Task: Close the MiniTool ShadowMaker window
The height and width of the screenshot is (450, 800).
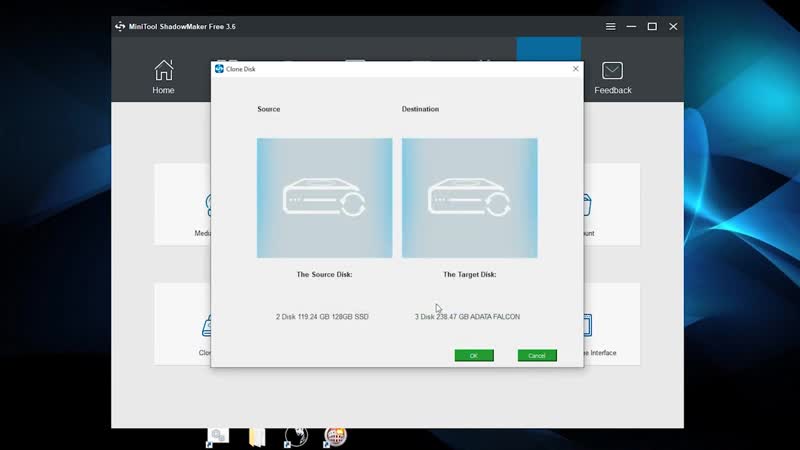Action: tap(673, 27)
